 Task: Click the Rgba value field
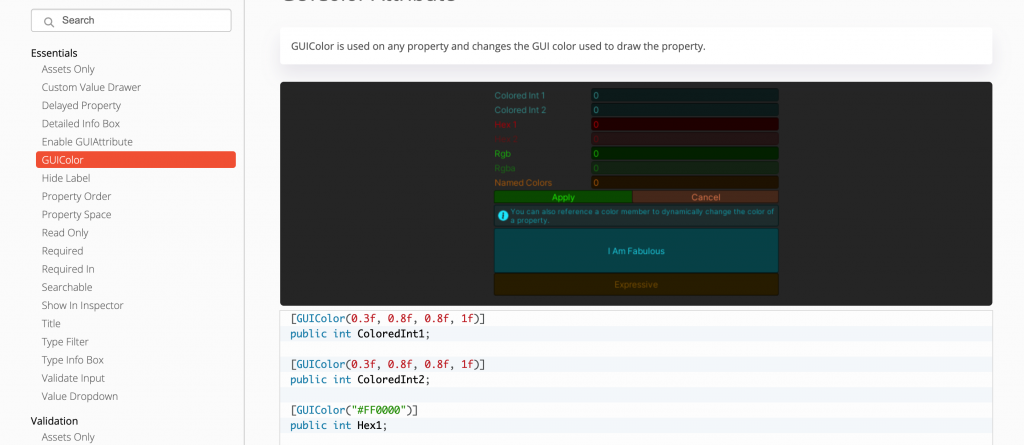[684, 168]
